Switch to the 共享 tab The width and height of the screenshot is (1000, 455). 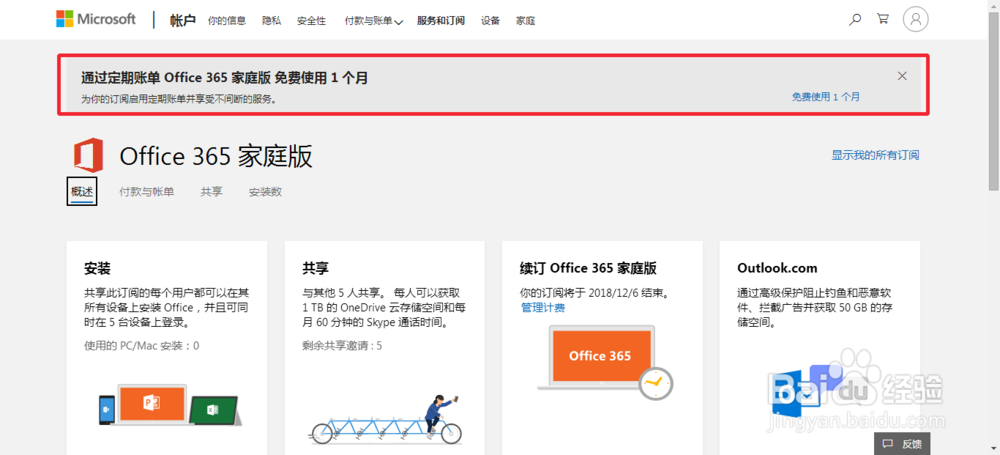click(212, 191)
